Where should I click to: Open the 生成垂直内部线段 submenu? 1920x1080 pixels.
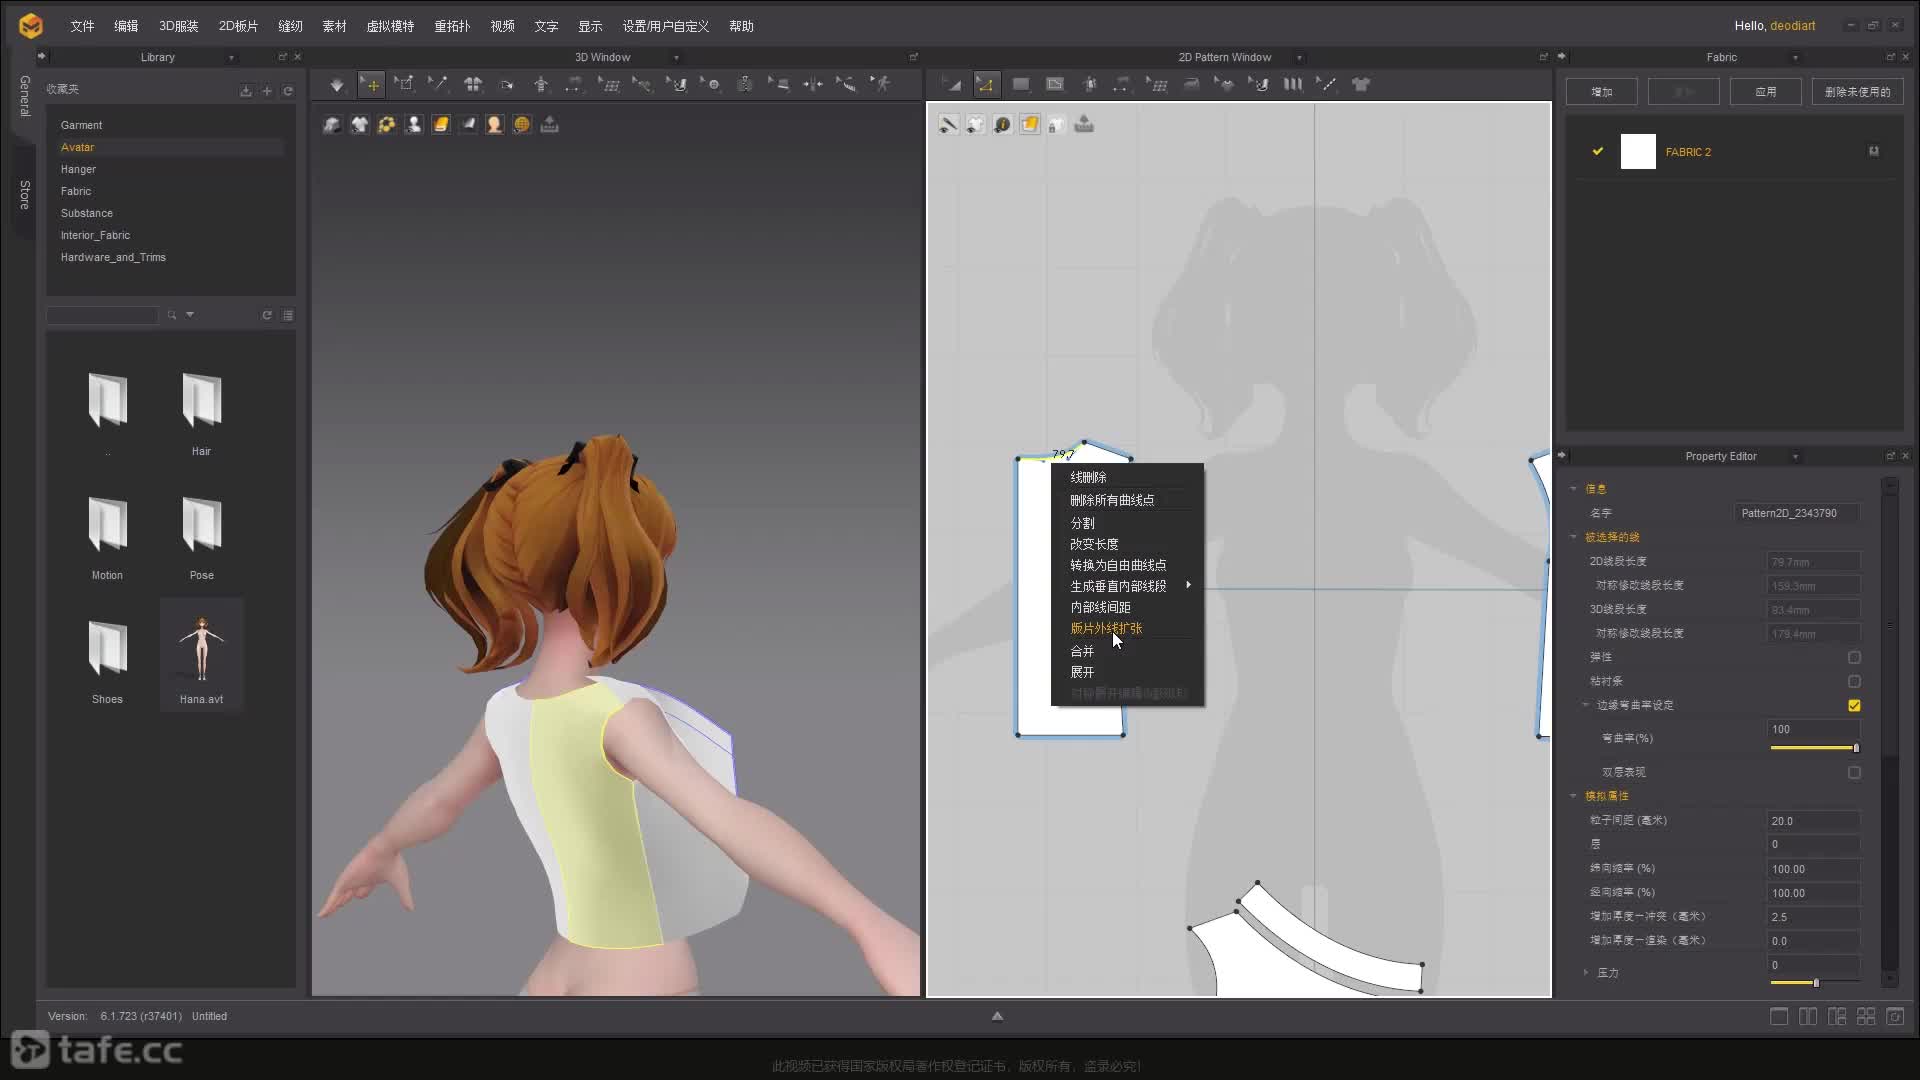tap(1127, 586)
